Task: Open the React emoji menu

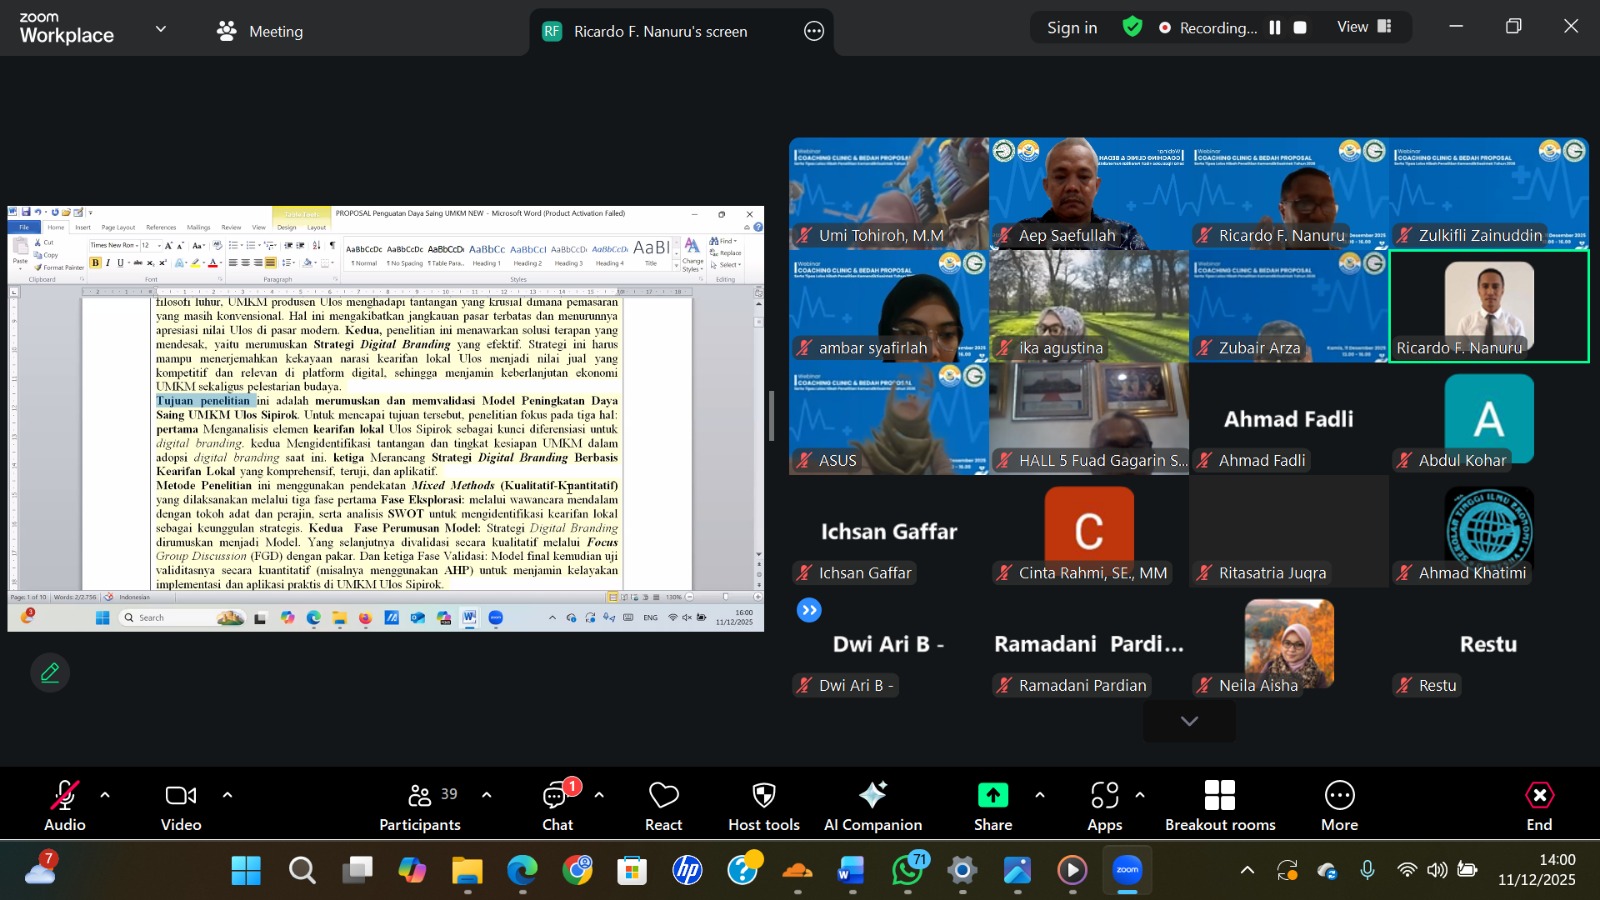Action: [663, 806]
